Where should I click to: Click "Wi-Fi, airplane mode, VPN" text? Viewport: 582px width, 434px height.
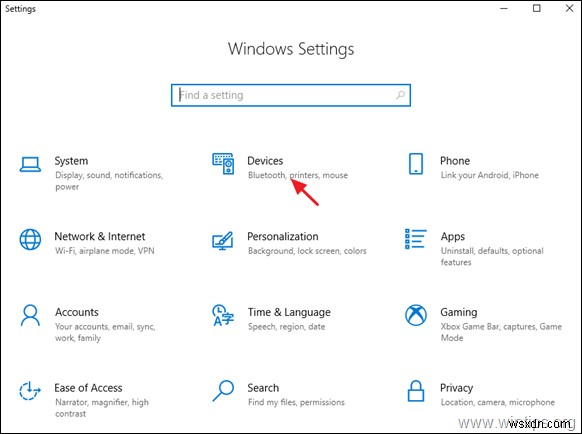point(105,251)
